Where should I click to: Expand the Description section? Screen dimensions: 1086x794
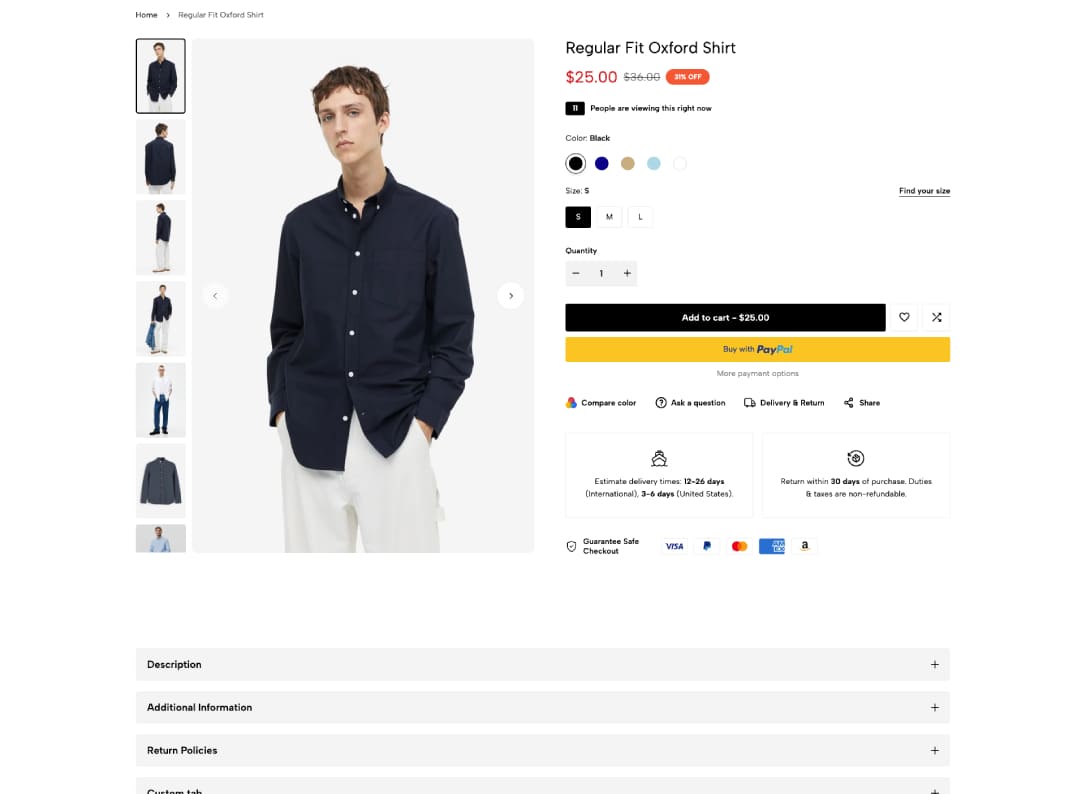(543, 665)
